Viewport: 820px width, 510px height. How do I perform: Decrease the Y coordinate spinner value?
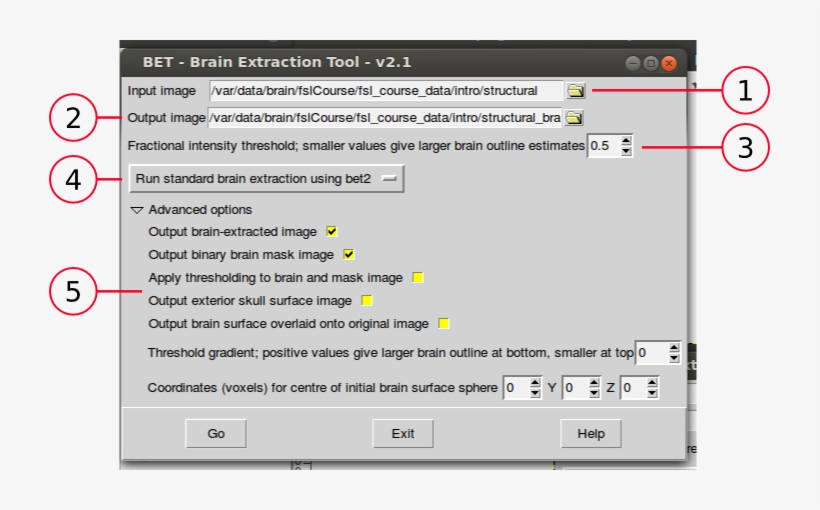tap(594, 392)
